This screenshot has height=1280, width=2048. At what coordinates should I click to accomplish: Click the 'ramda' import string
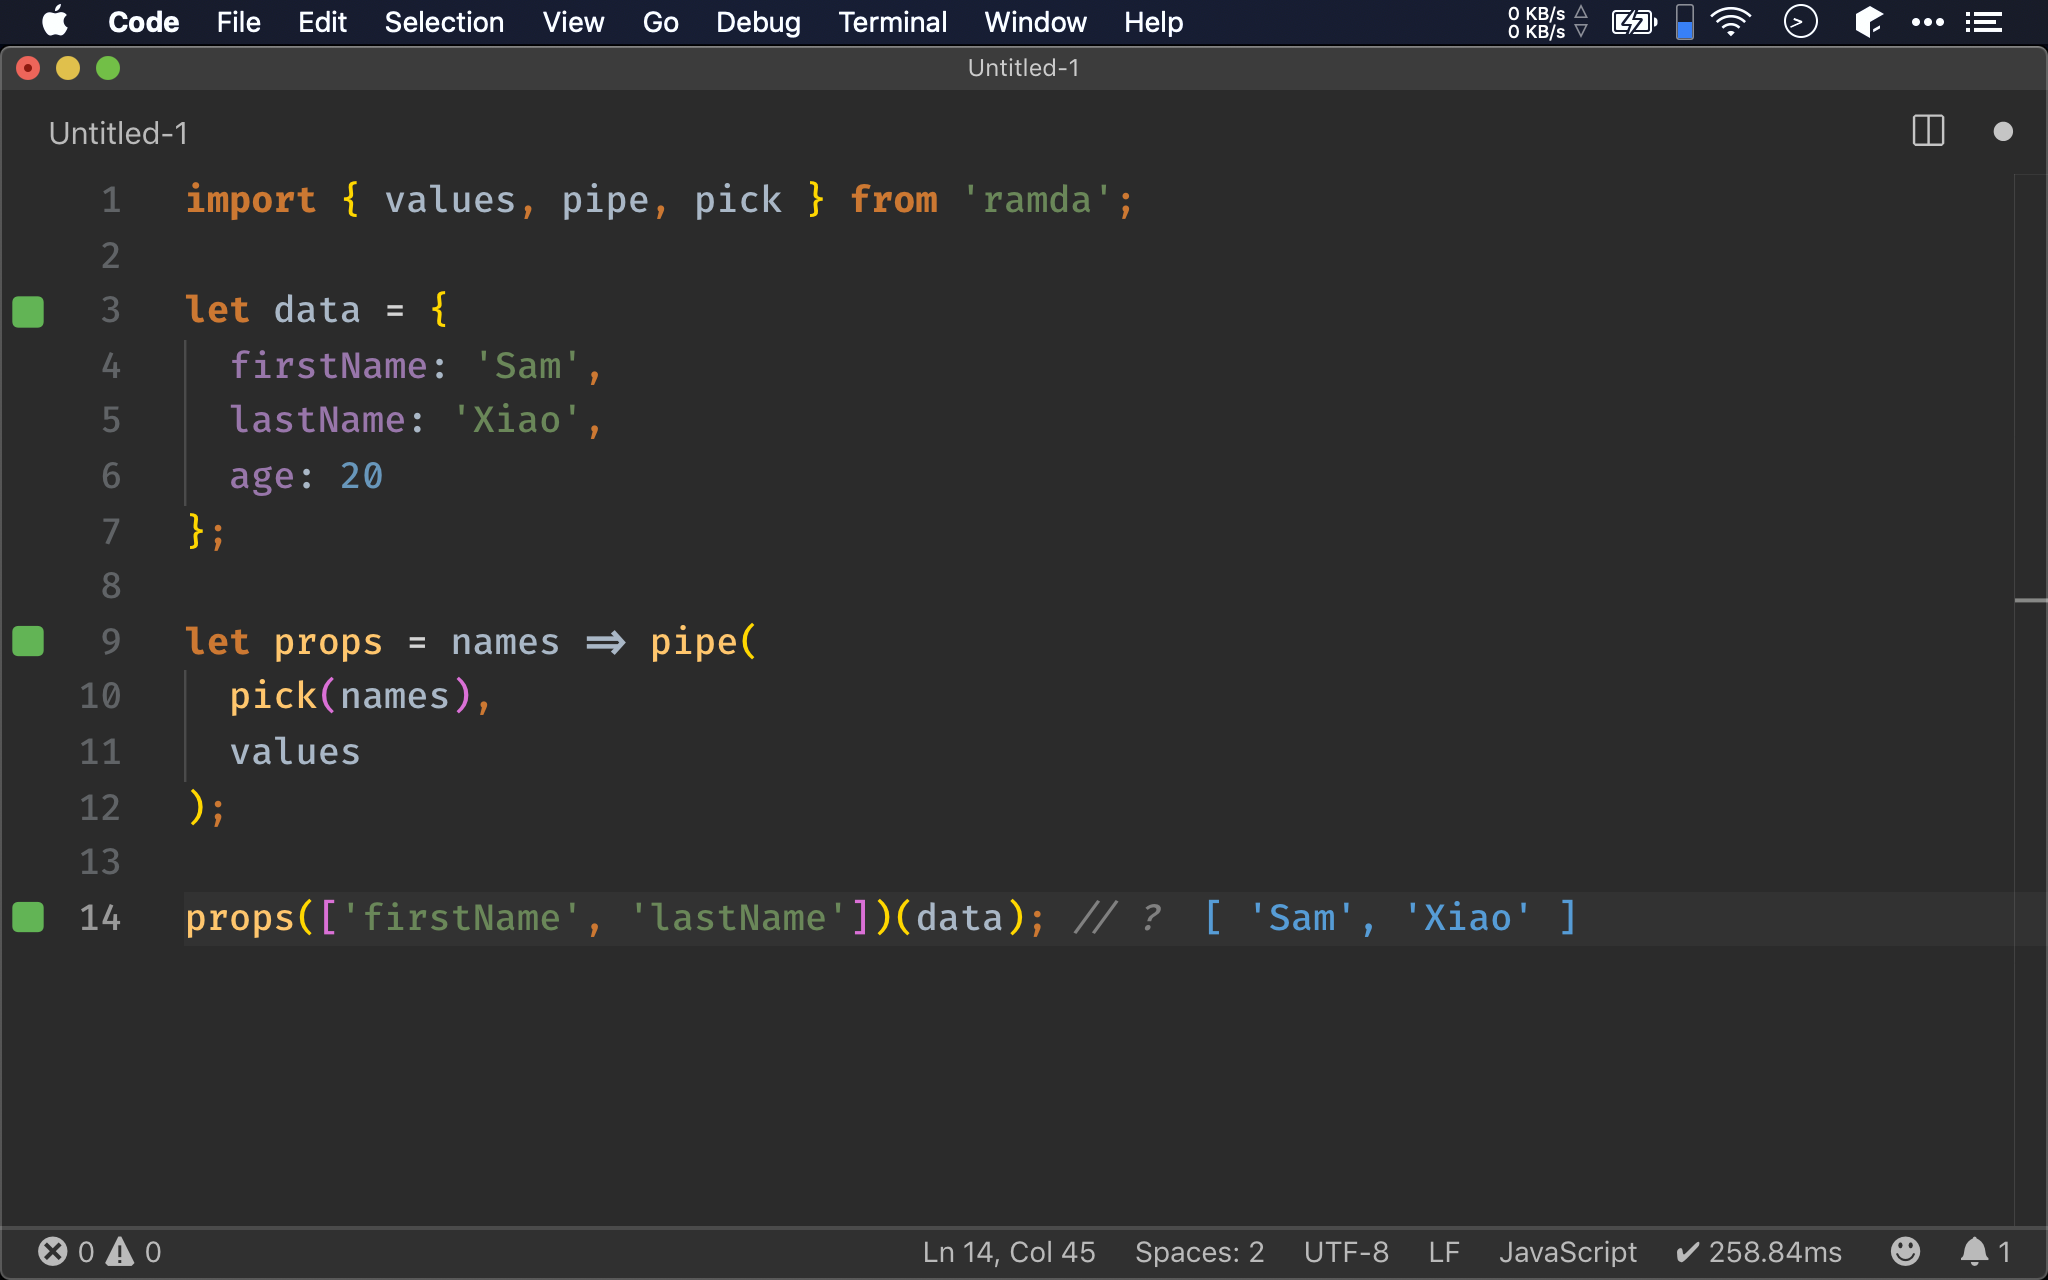coord(1036,200)
